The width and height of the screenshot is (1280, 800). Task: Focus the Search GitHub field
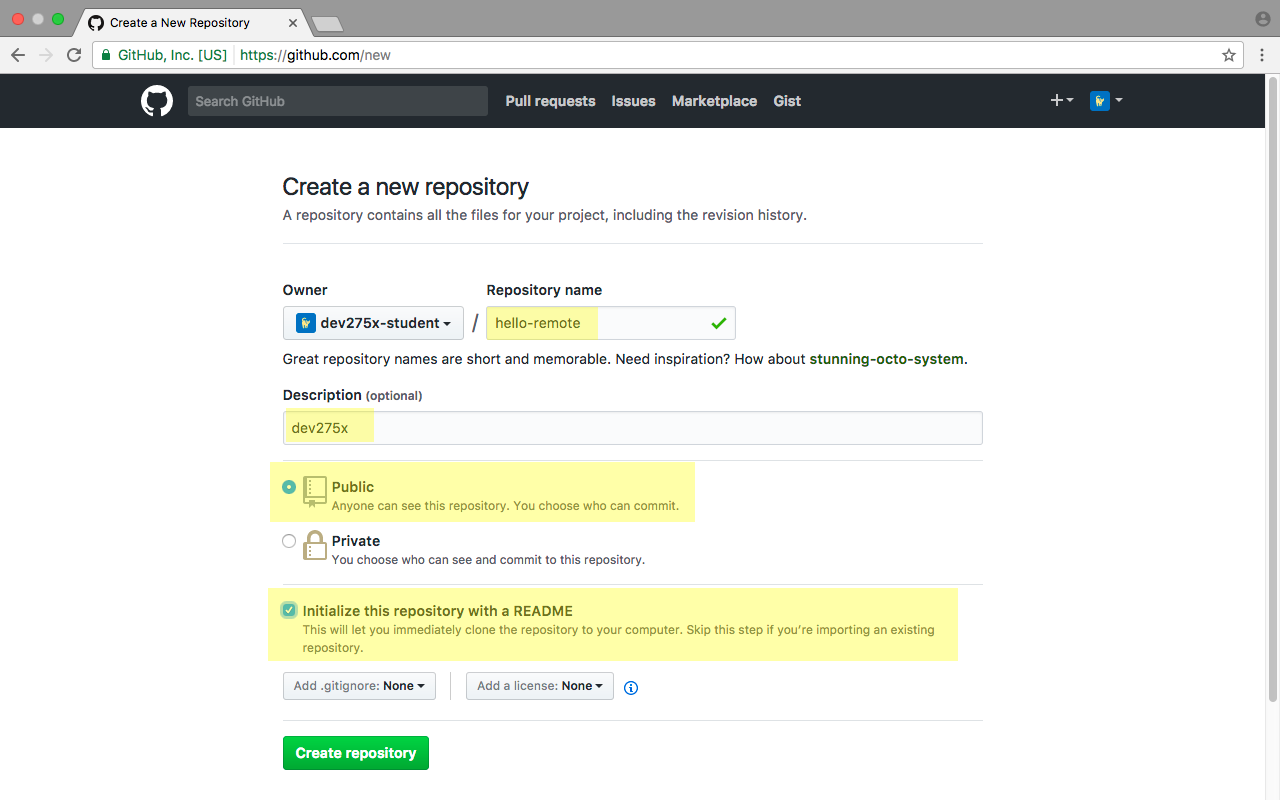click(x=338, y=101)
